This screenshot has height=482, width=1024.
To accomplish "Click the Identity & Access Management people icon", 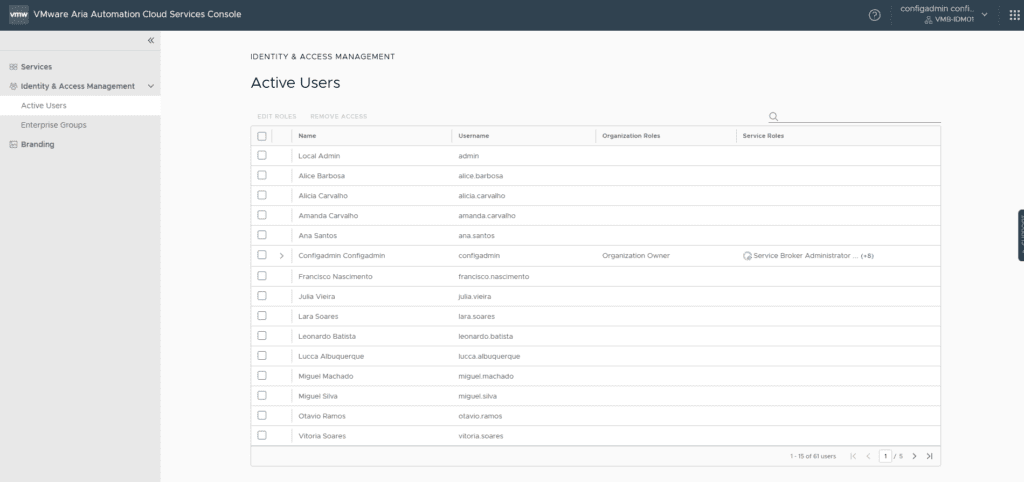I will tap(13, 86).
